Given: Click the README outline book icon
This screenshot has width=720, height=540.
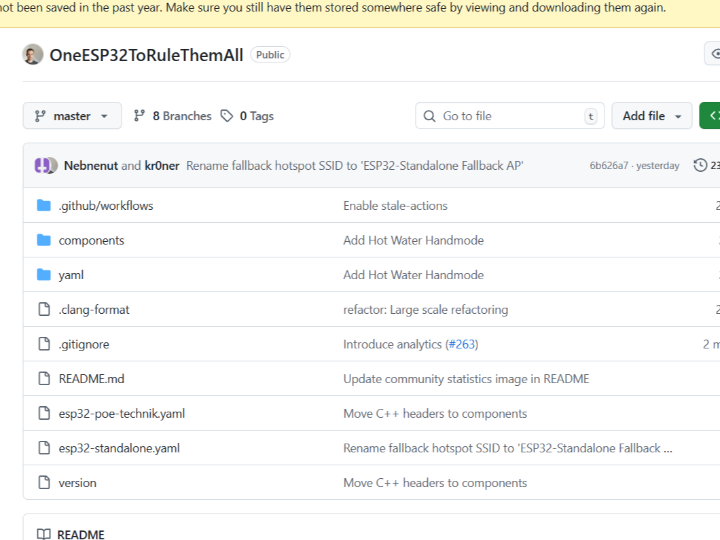Looking at the screenshot, I should 43,535.
